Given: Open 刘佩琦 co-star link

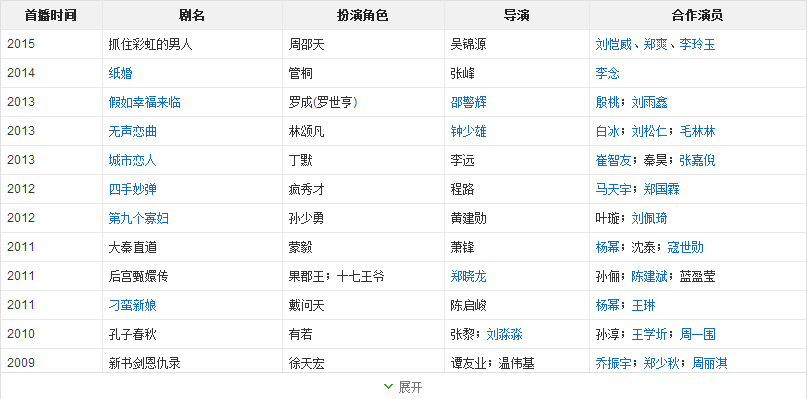Looking at the screenshot, I should click(x=649, y=218).
